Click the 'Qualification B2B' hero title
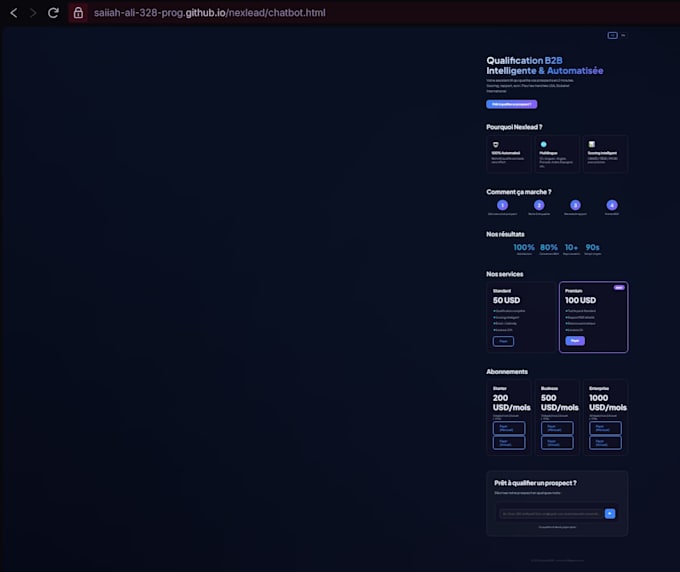This screenshot has width=680, height=572. point(524,60)
